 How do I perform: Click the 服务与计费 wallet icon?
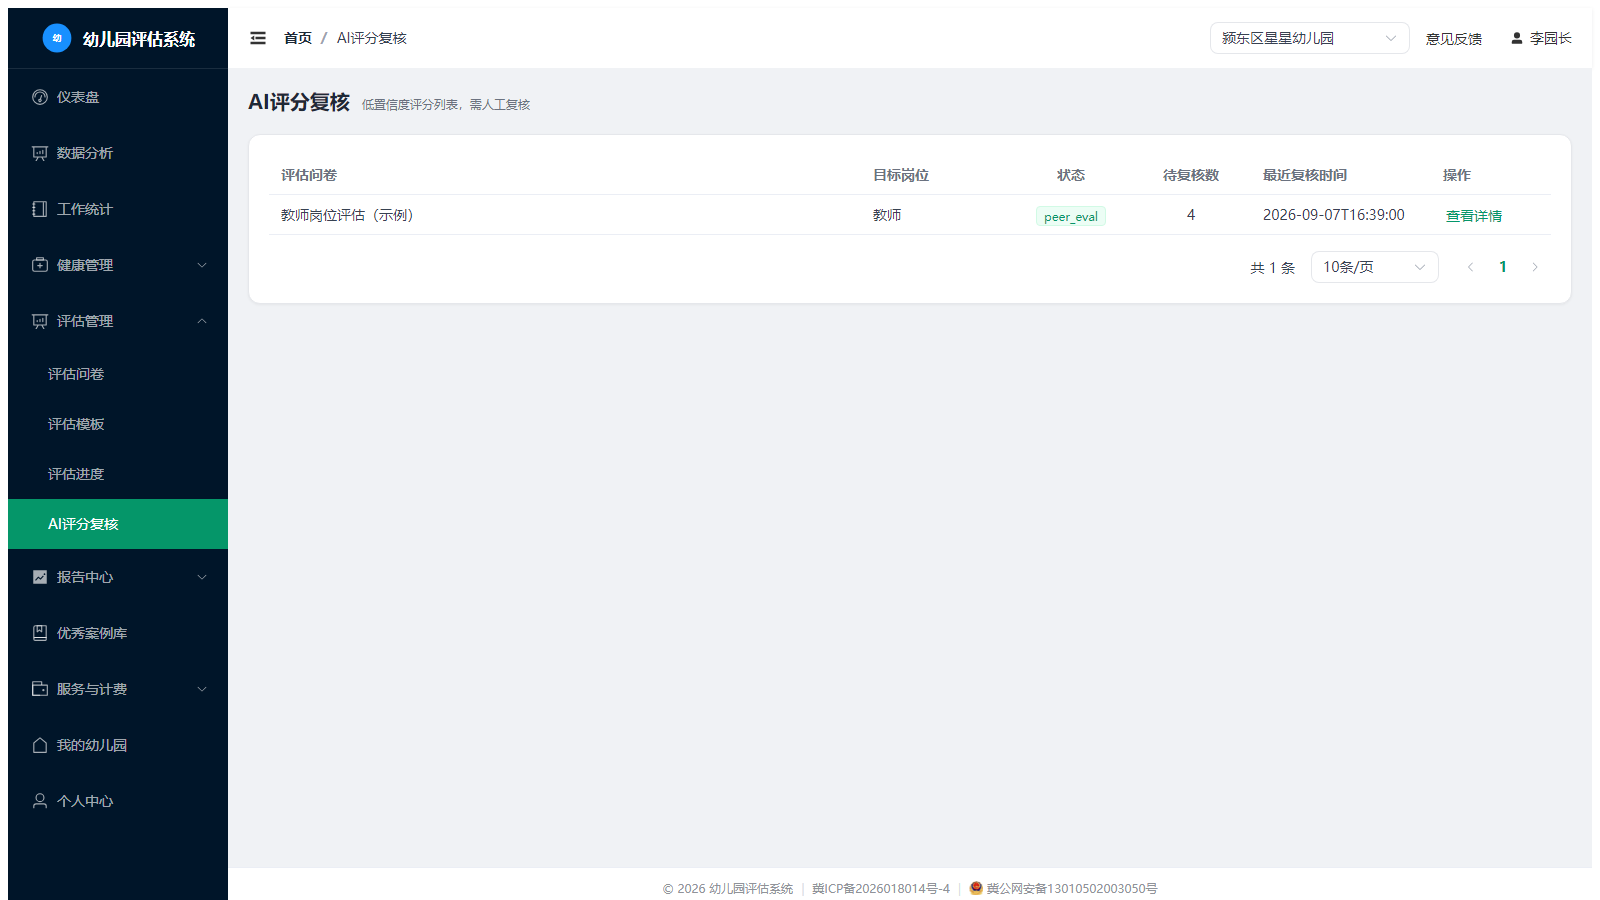pos(40,689)
